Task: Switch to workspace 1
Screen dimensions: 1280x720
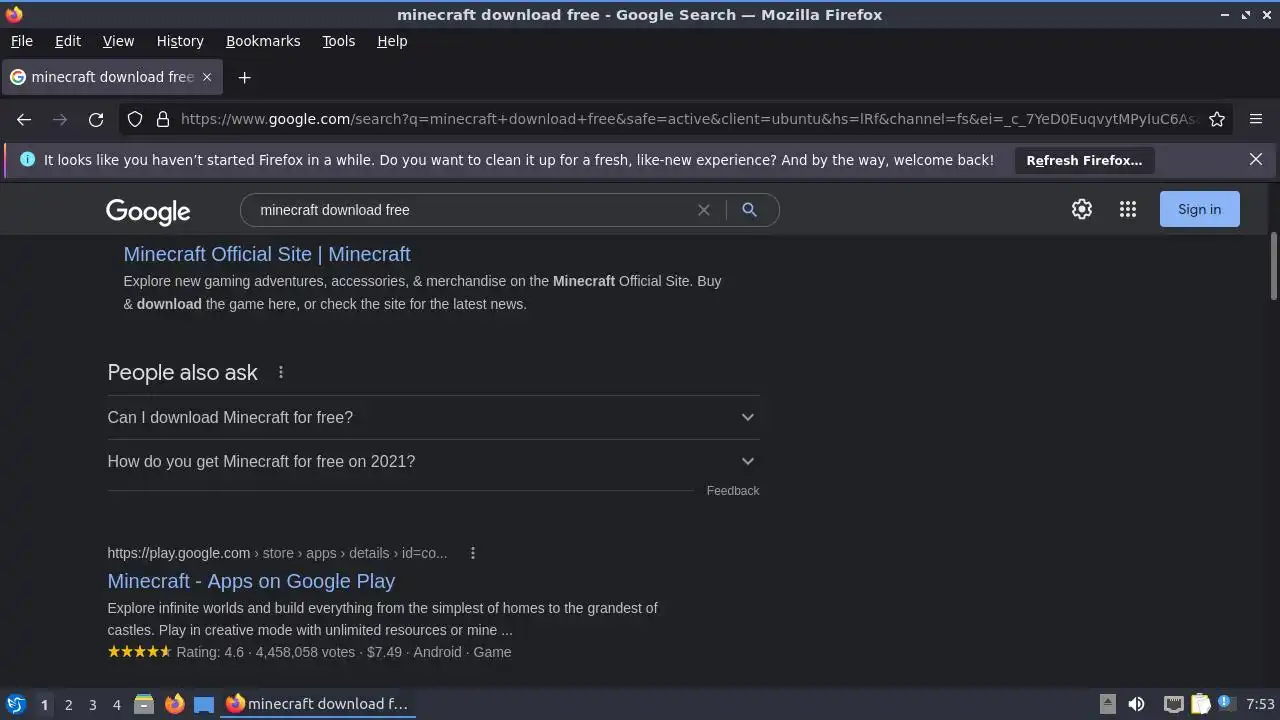Action: [44, 704]
